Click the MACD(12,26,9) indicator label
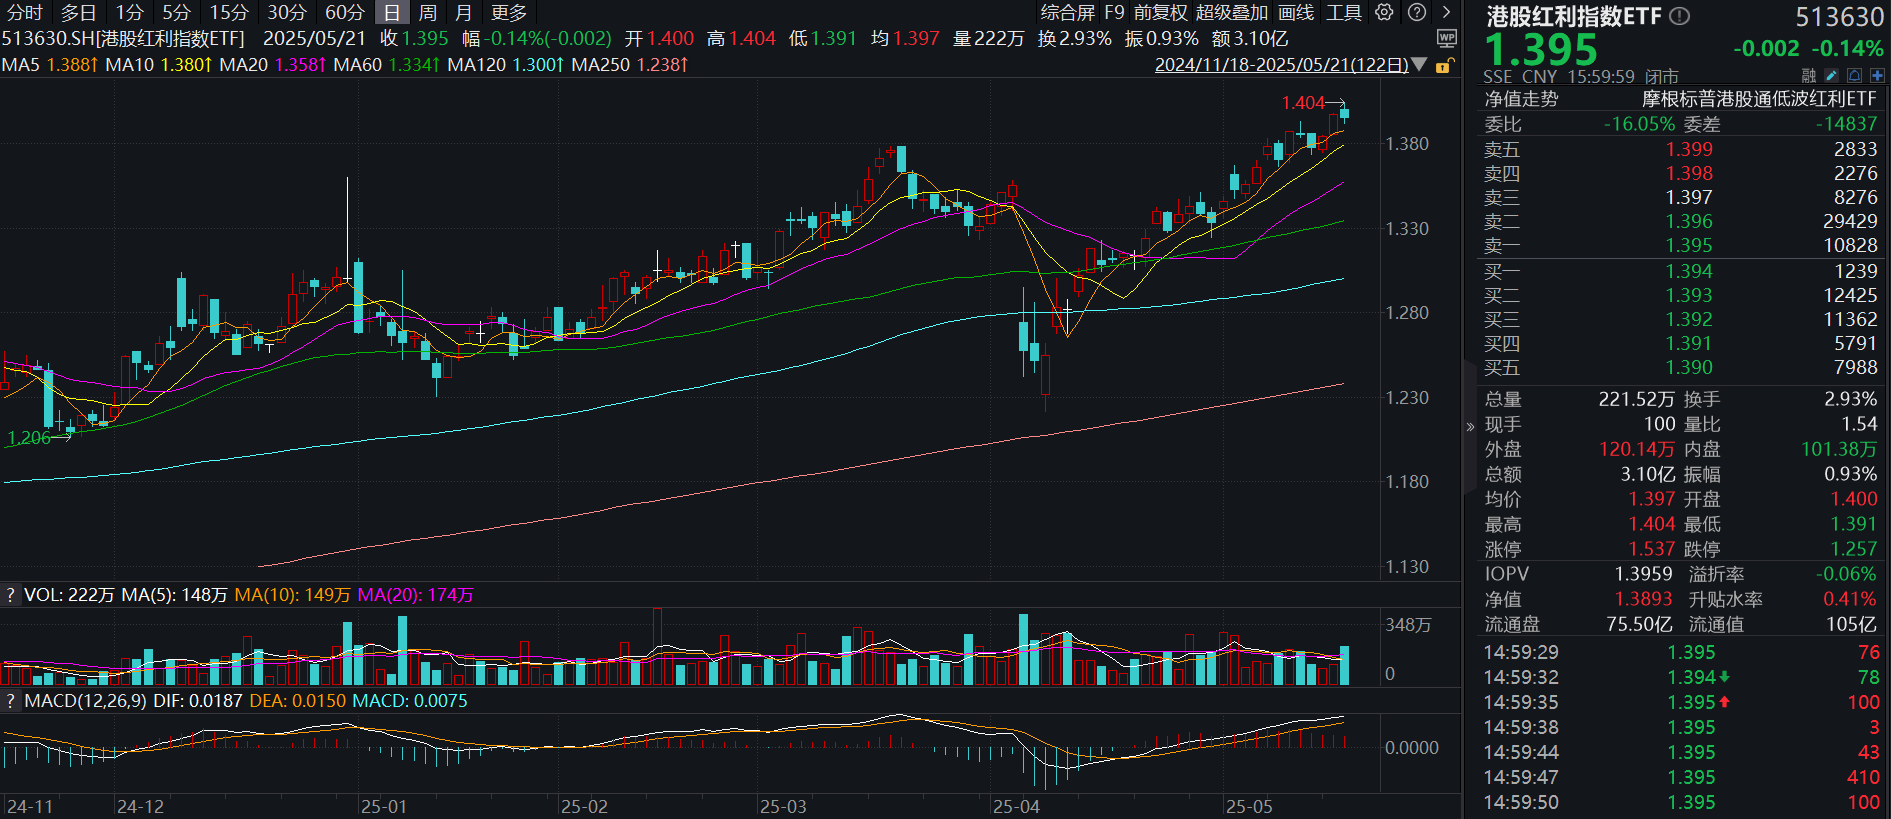The width and height of the screenshot is (1891, 819). pyautogui.click(x=86, y=701)
